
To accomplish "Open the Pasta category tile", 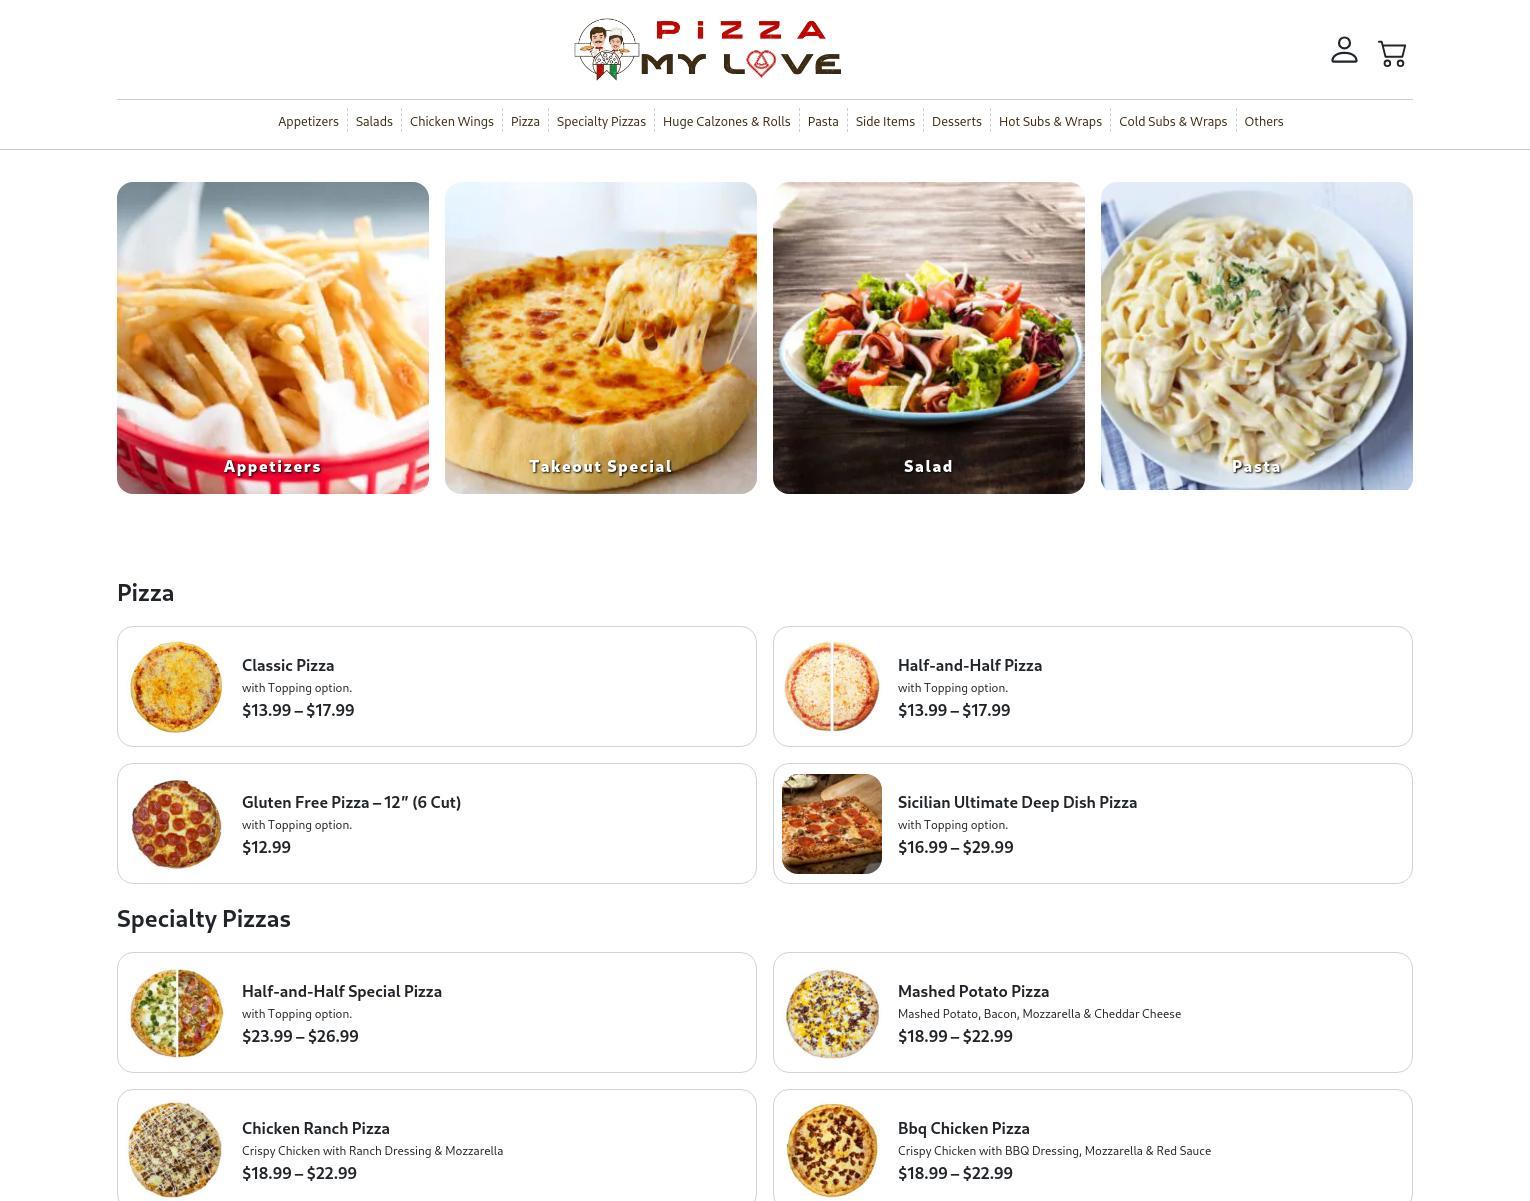I will (1257, 336).
